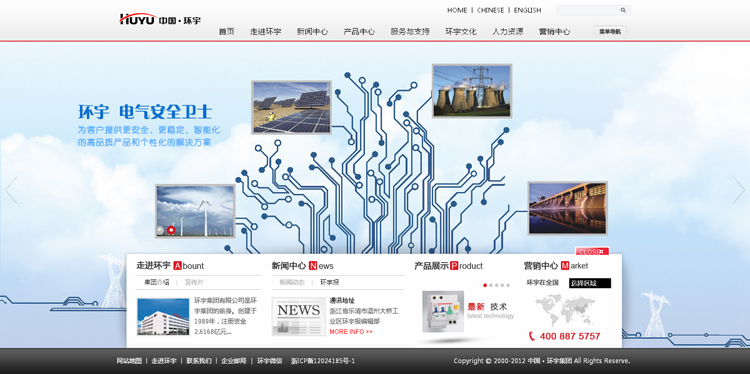Open the 选择区域 region dropdown
The image size is (750, 374).
[590, 283]
